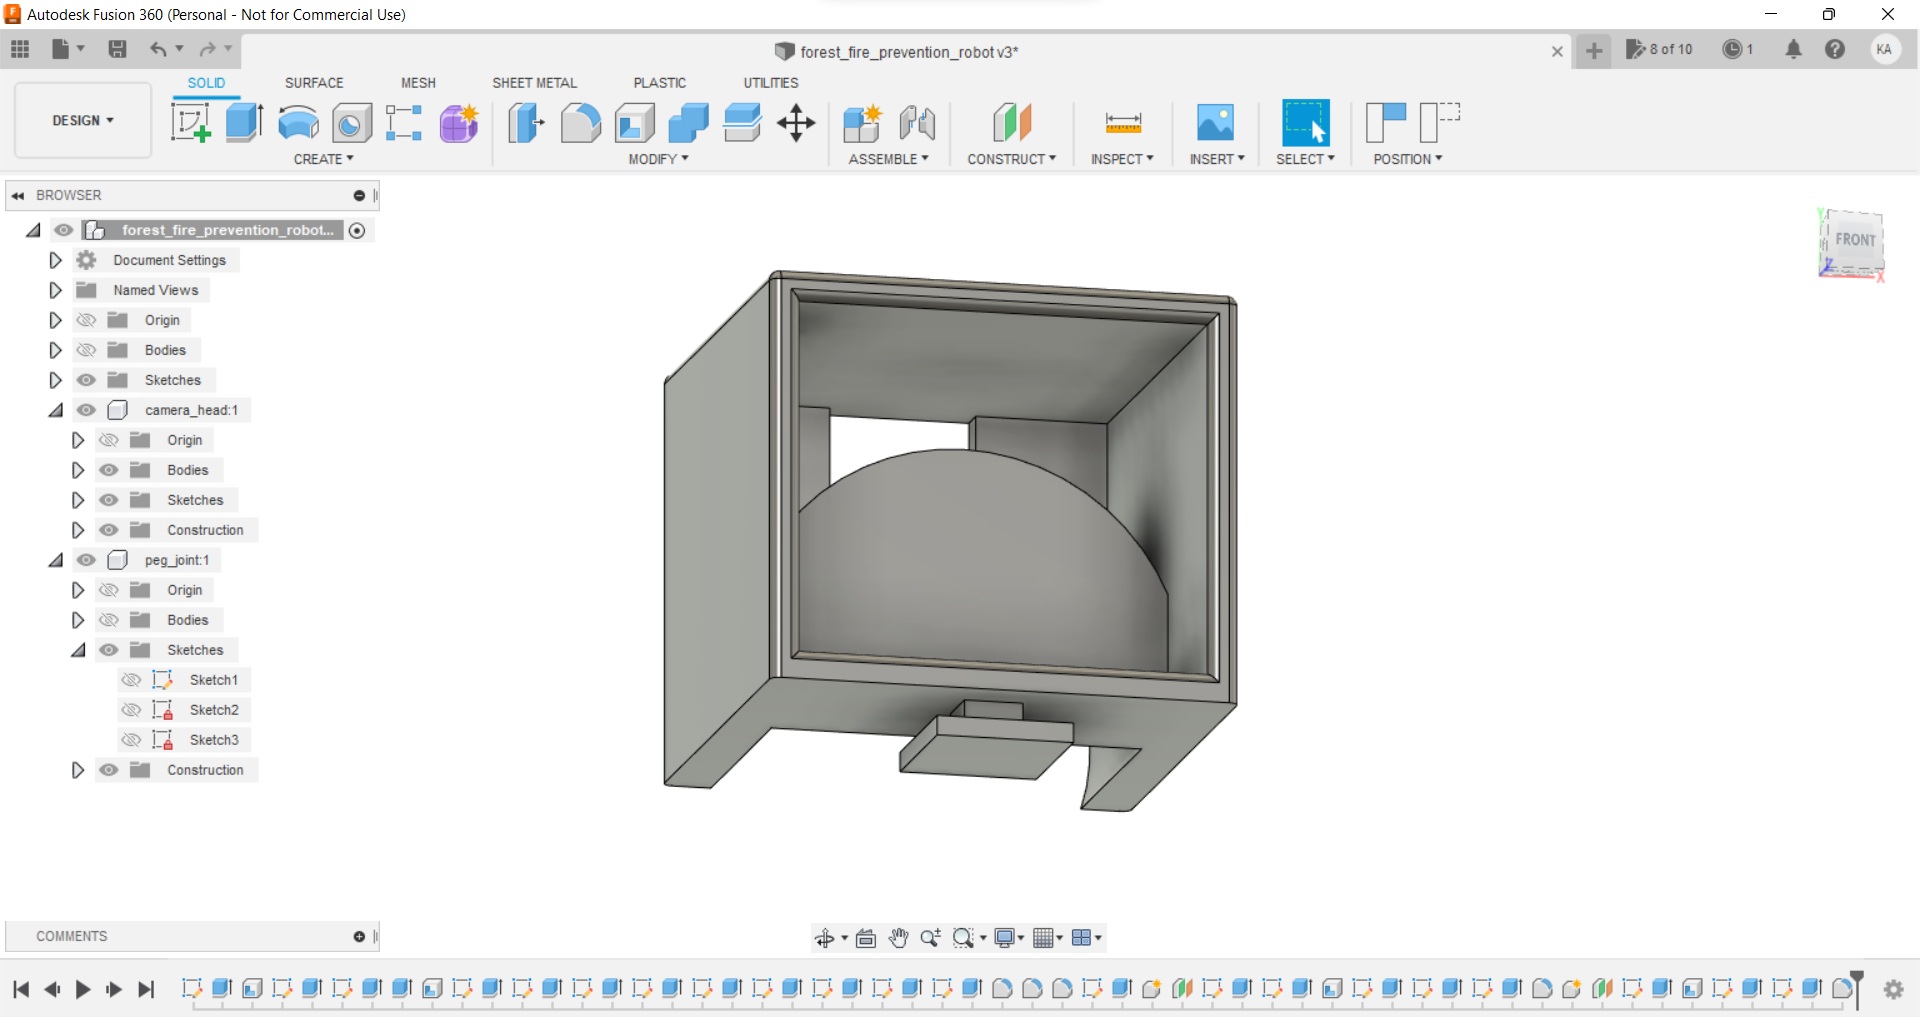Collapse the peg_joint:1 component
The height and width of the screenshot is (1017, 1920).
[x=56, y=560]
